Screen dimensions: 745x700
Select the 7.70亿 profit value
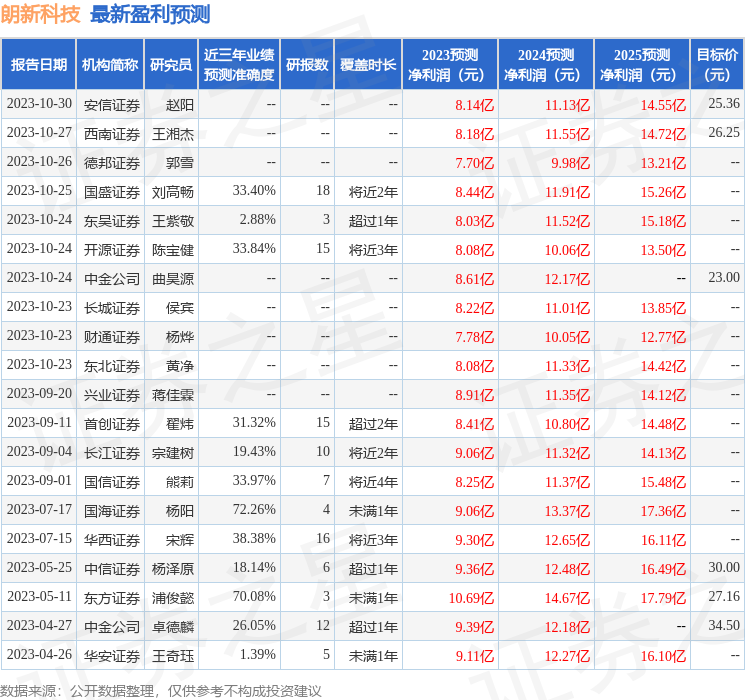point(474,163)
